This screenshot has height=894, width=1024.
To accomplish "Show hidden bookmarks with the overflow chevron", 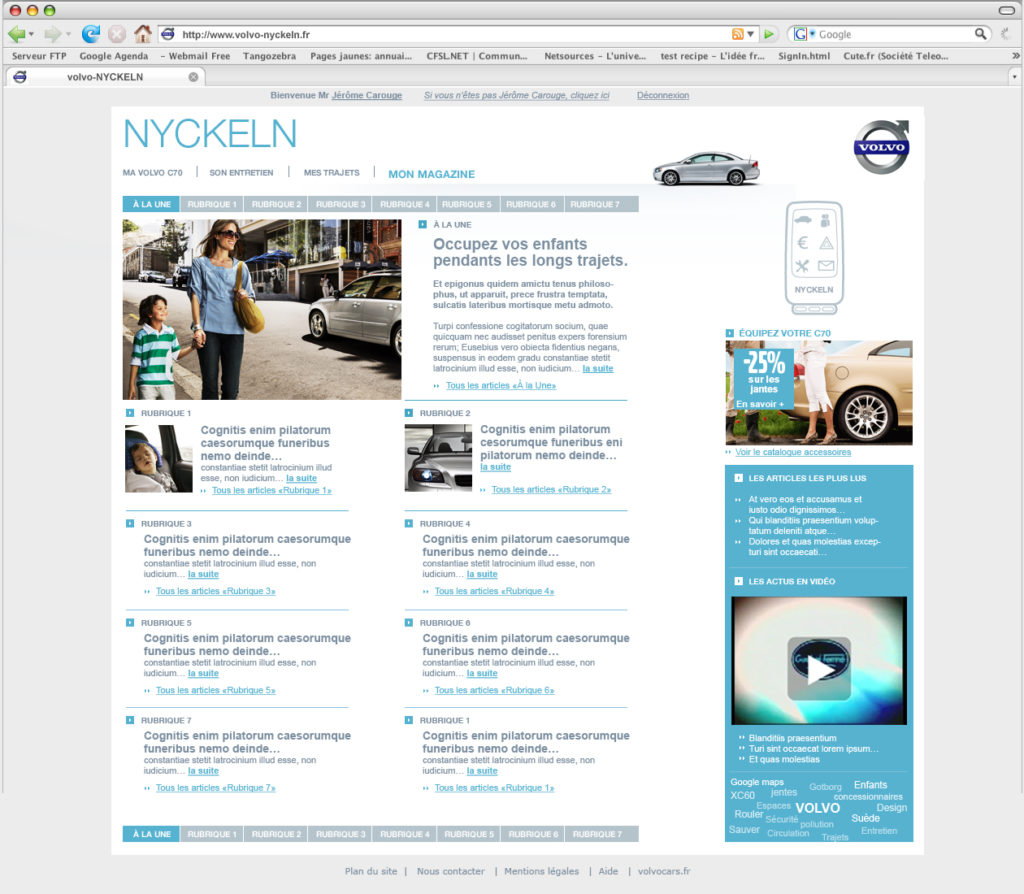I will tap(1016, 56).
